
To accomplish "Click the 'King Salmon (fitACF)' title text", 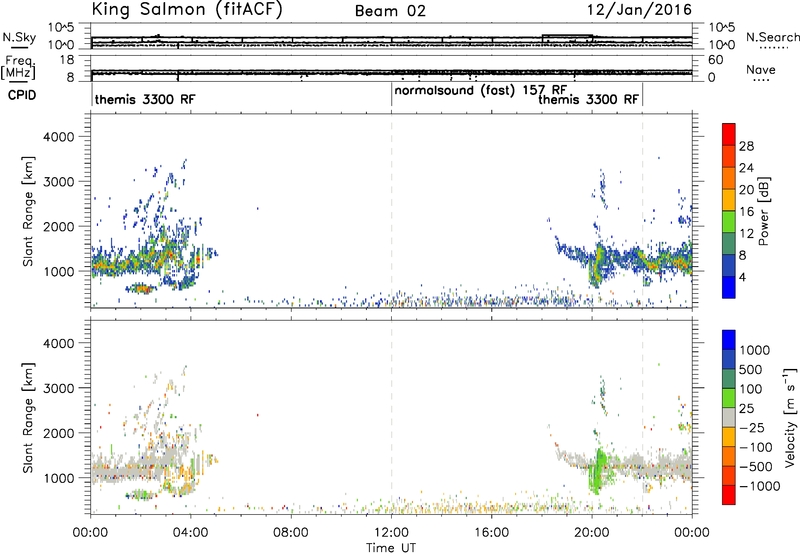I will click(x=187, y=10).
